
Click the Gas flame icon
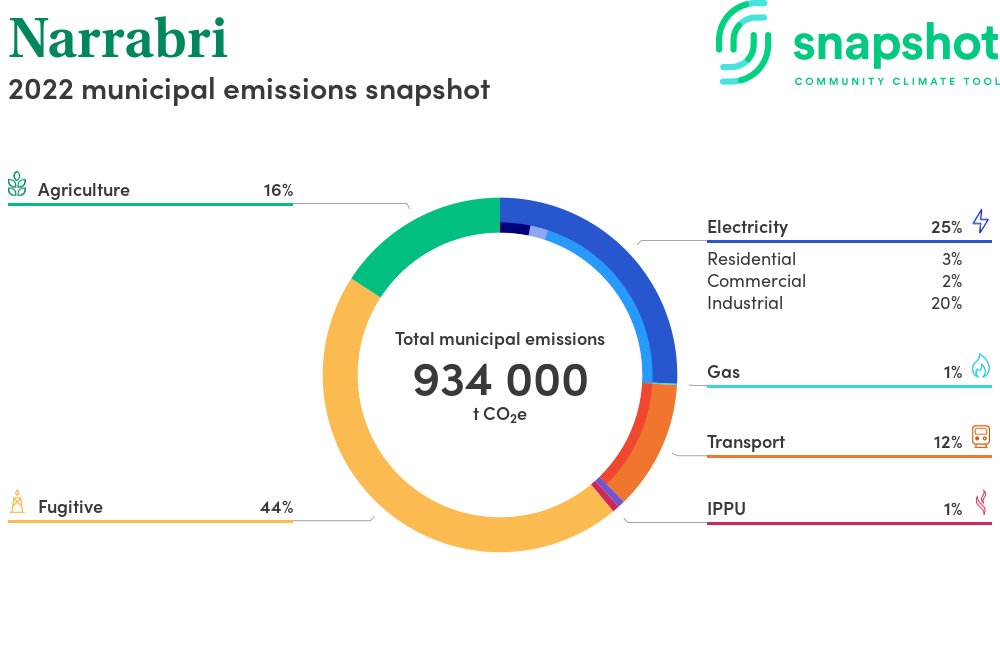[x=980, y=367]
